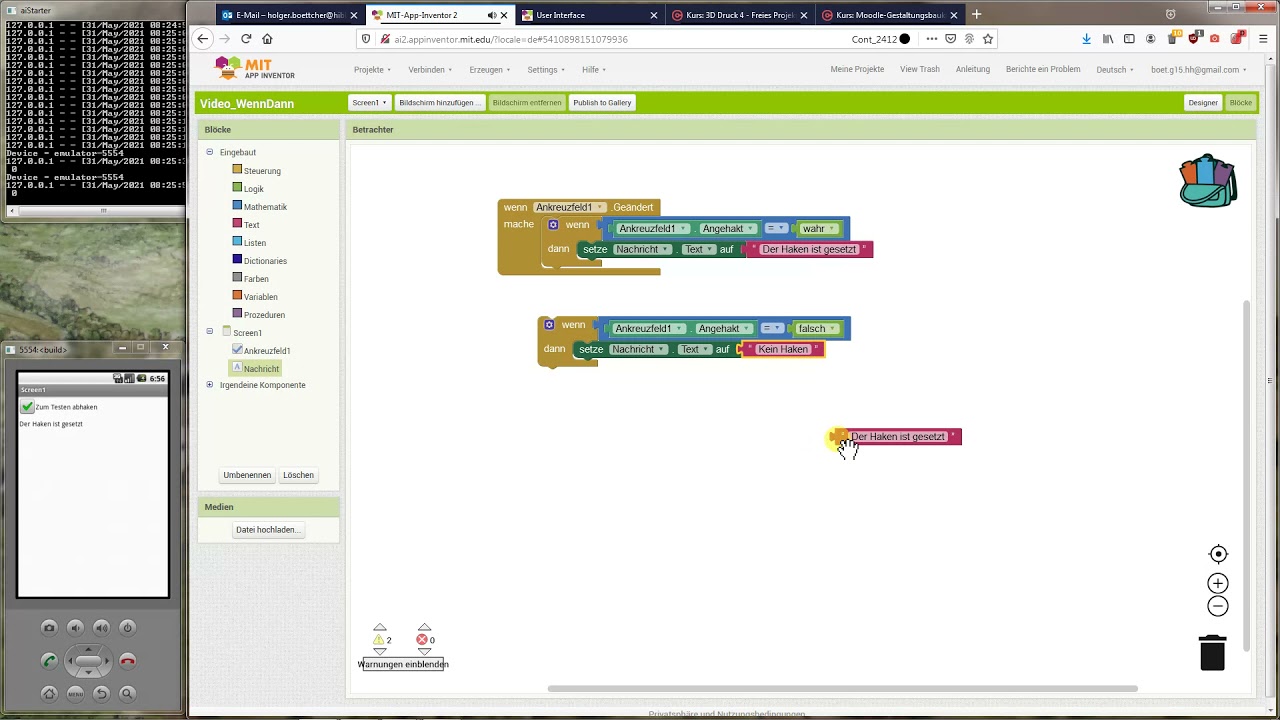Image resolution: width=1280 pixels, height=720 pixels.
Task: Click 'Datei hochladen...' button
Action: [267, 530]
